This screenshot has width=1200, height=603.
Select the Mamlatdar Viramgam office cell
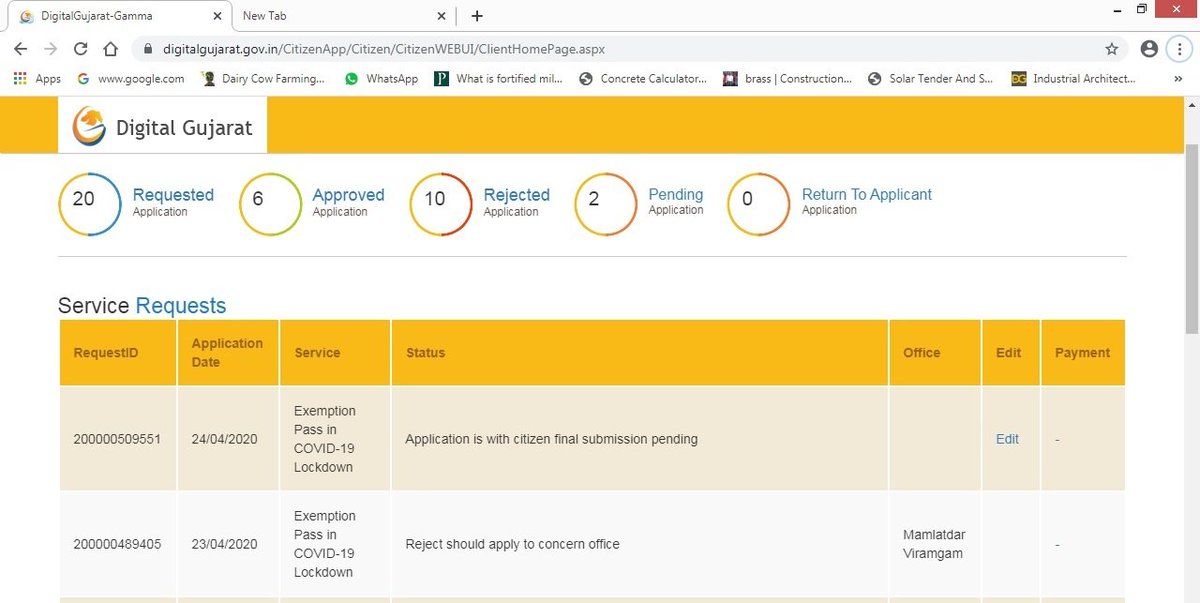(x=934, y=544)
